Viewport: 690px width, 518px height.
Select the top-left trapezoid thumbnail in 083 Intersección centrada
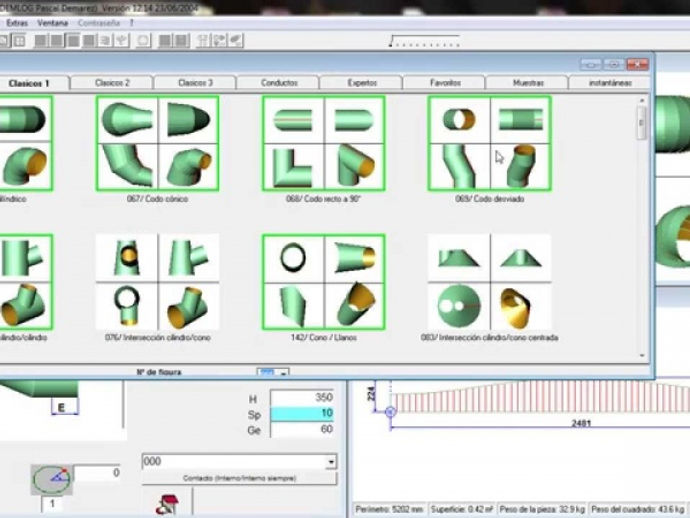pyautogui.click(x=459, y=257)
